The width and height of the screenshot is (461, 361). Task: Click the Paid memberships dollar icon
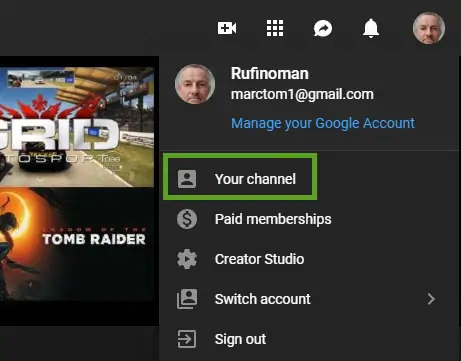tap(187, 219)
